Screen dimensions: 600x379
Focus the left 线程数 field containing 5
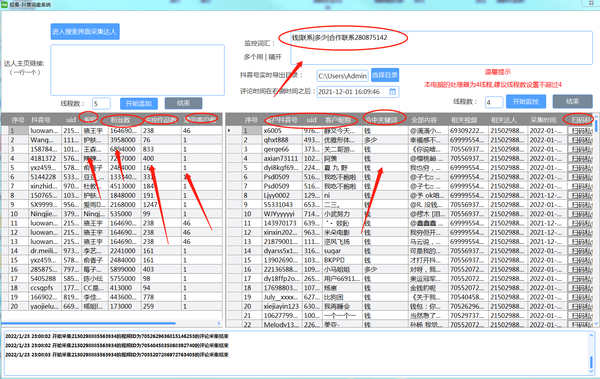click(x=101, y=103)
